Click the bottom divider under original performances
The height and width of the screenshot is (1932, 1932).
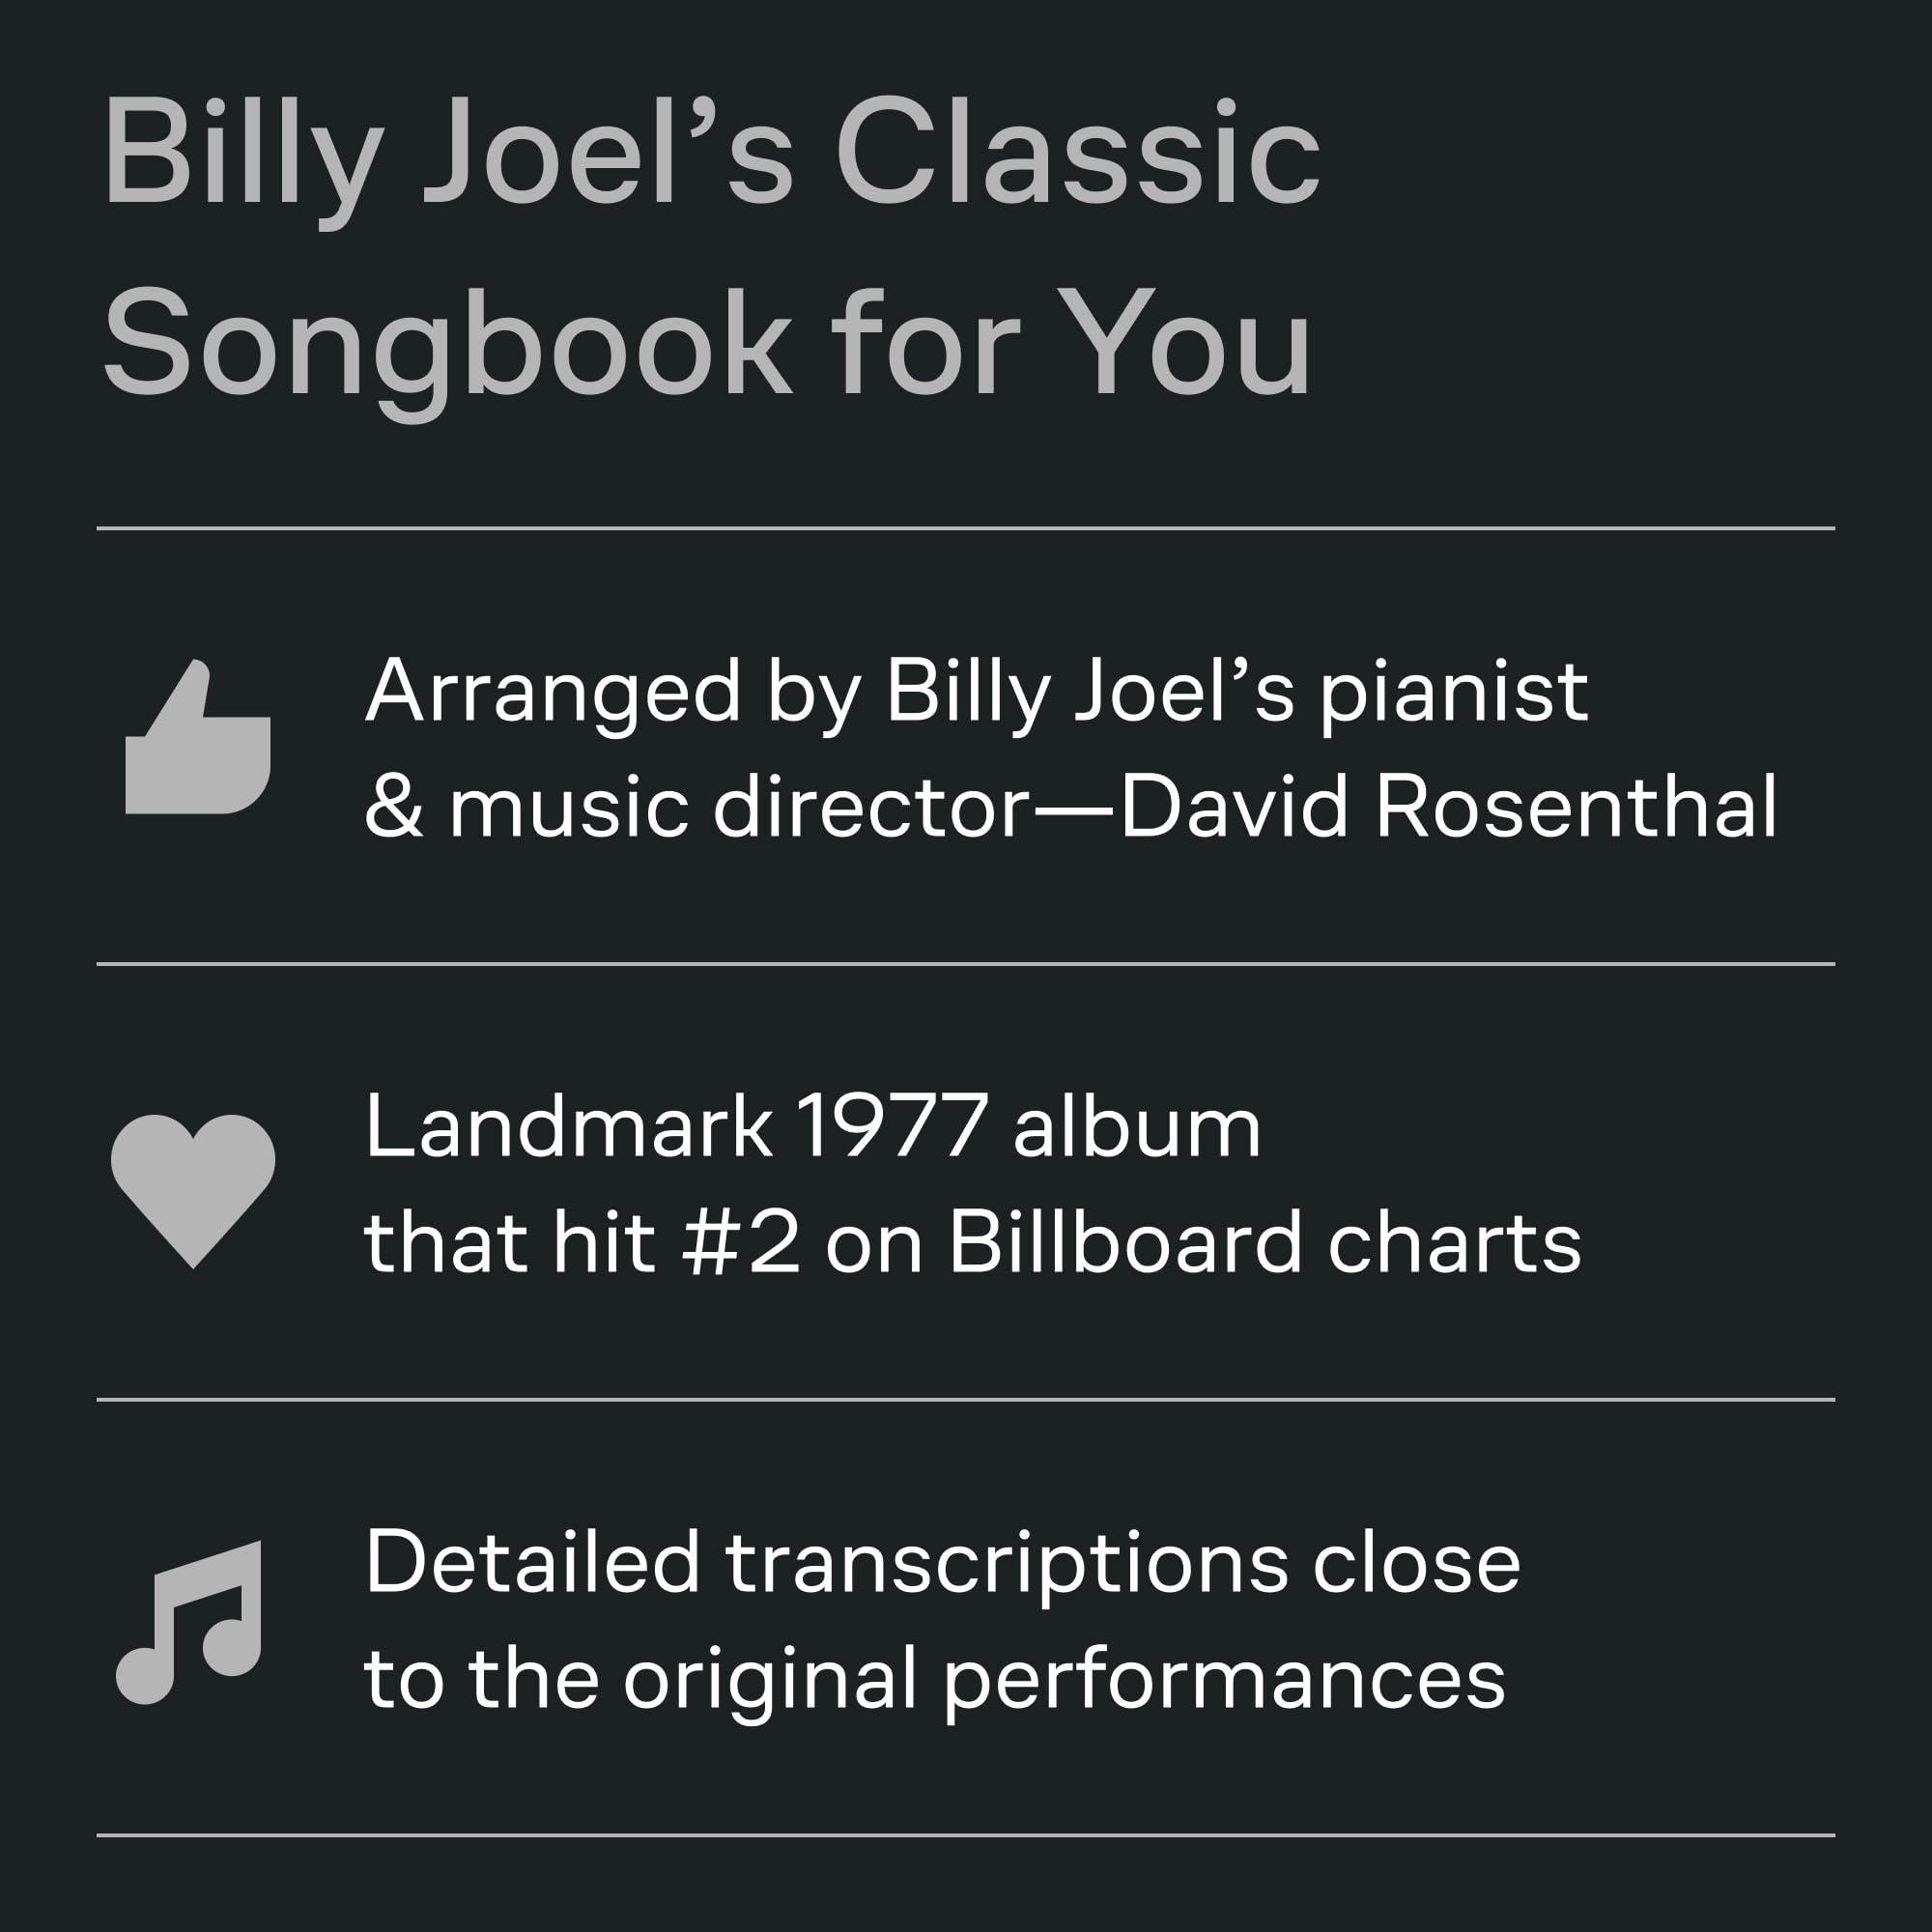[966, 1836]
